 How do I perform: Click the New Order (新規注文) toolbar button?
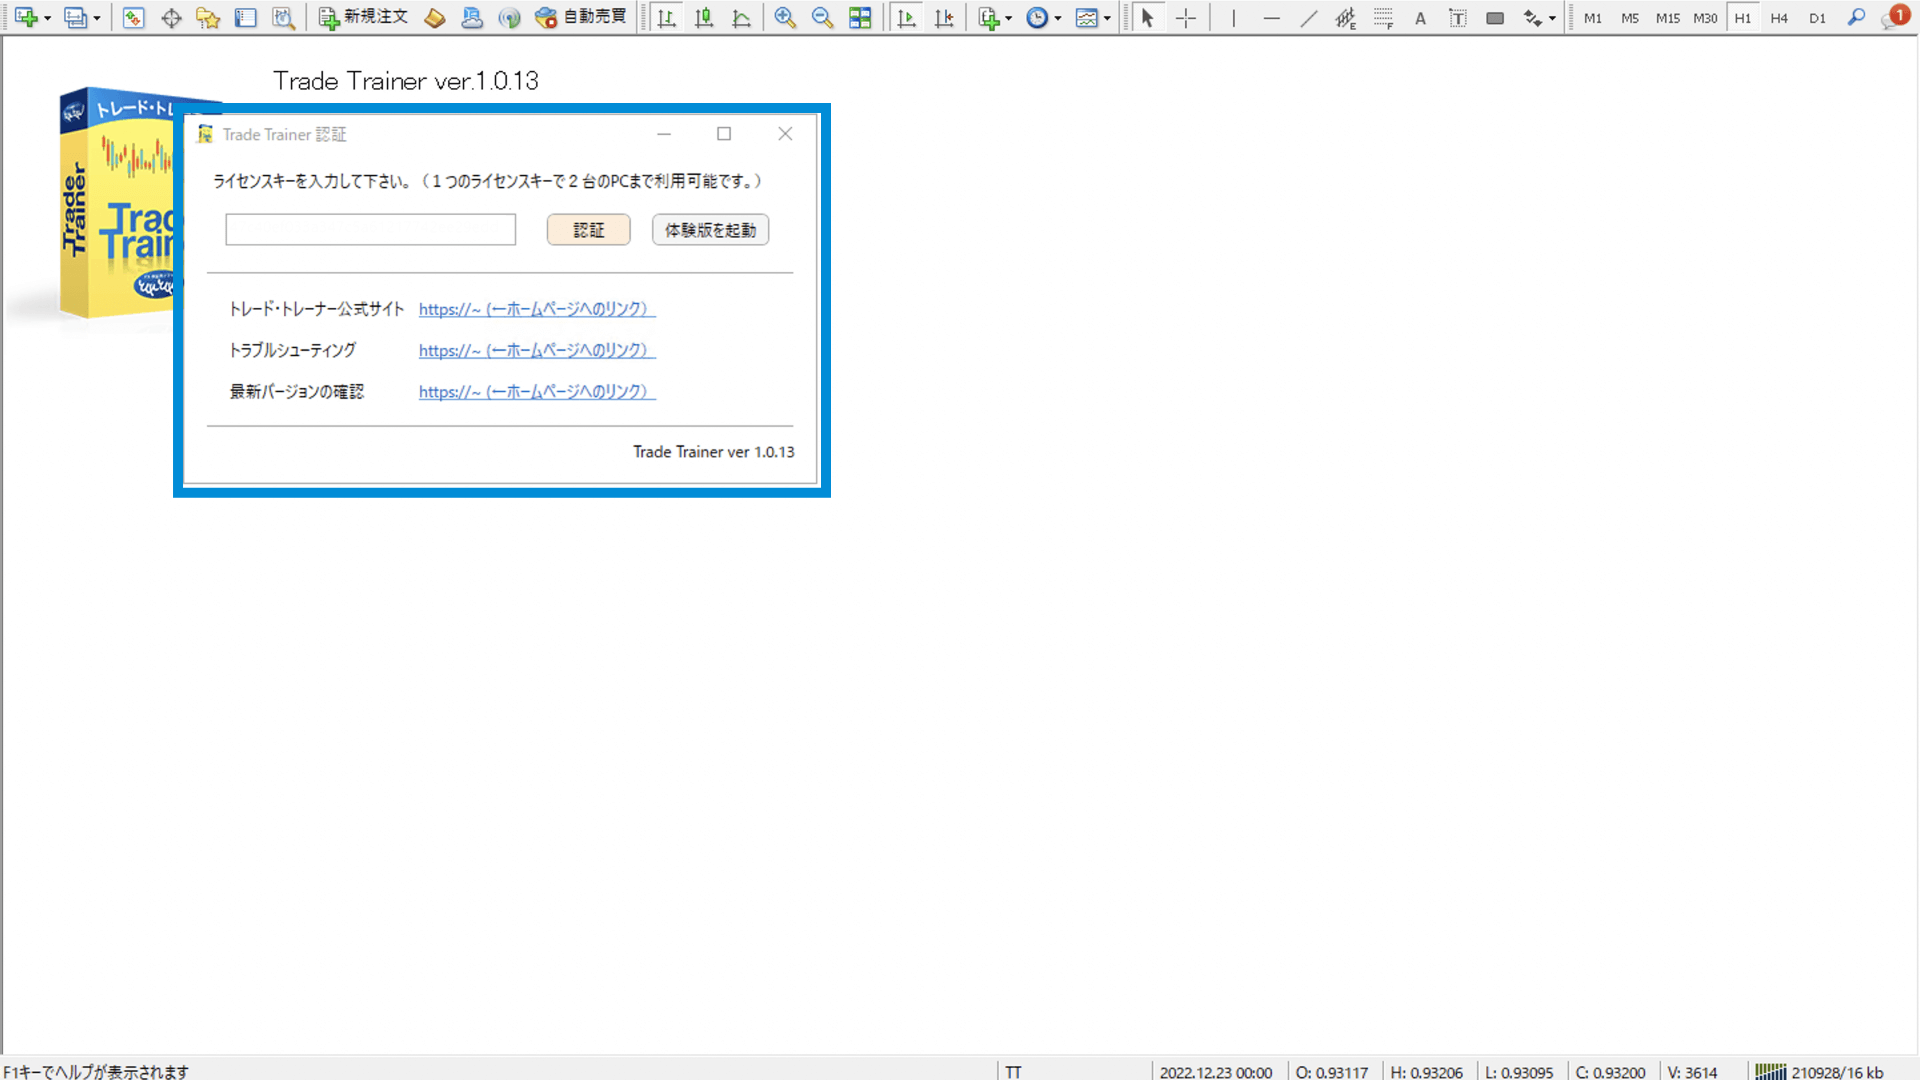click(363, 17)
